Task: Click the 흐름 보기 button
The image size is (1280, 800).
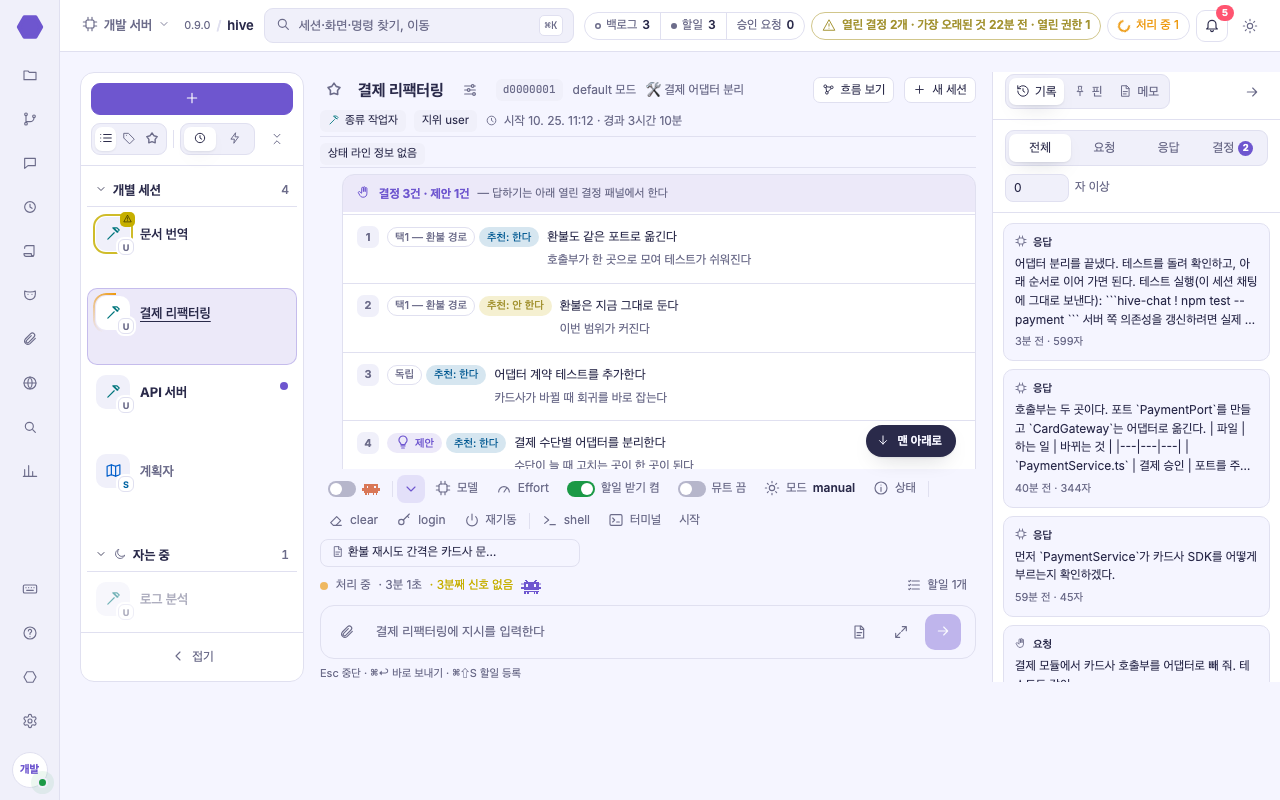Action: (x=853, y=90)
